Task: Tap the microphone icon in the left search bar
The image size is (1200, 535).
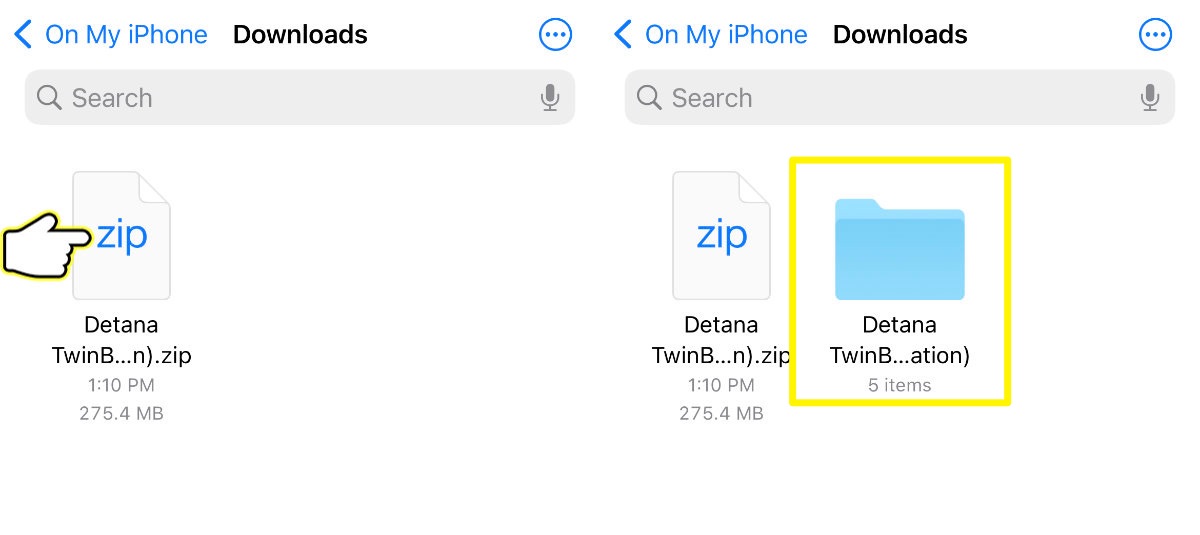Action: point(549,98)
